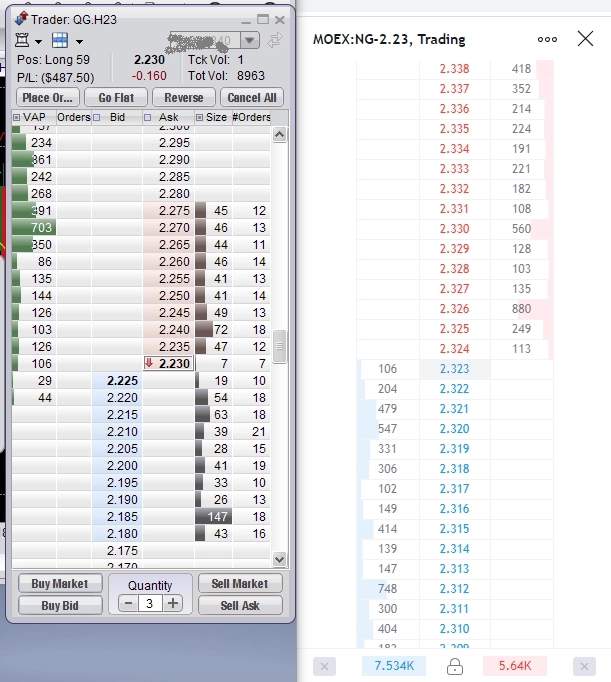Click the Tot Vol: 8963 readout

226,76
